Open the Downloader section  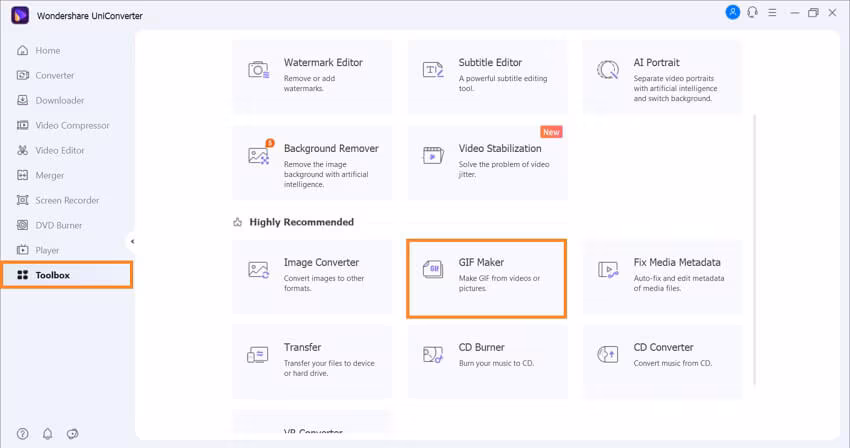click(x=50, y=100)
